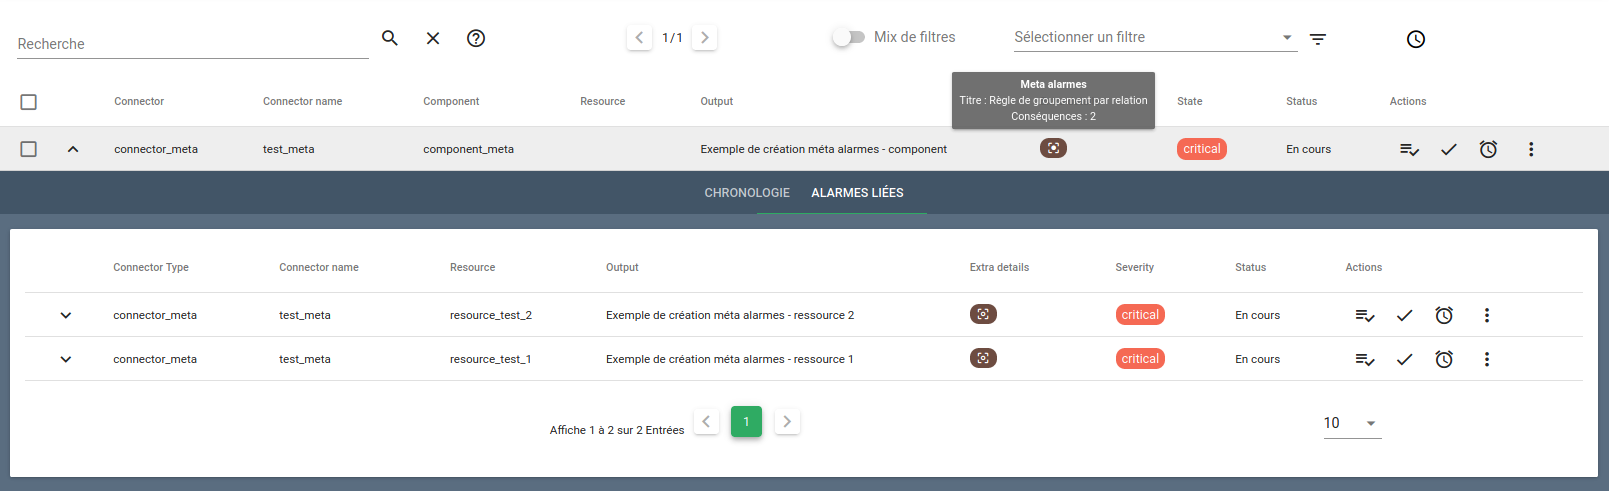Check the select-all header checkbox
Image resolution: width=1609 pixels, height=491 pixels.
point(29,102)
